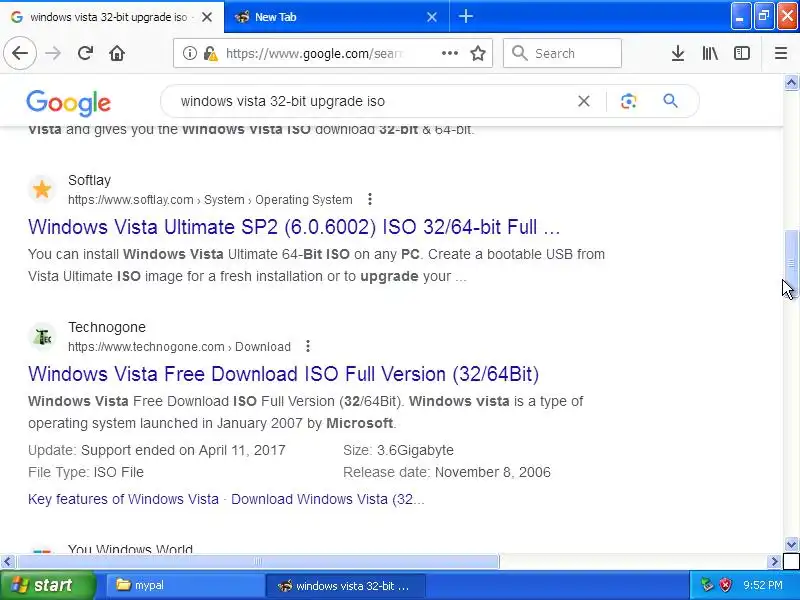Image resolution: width=800 pixels, height=600 pixels.
Task: Click the horizontal scrollbar left arrow
Action: pyautogui.click(x=7, y=562)
